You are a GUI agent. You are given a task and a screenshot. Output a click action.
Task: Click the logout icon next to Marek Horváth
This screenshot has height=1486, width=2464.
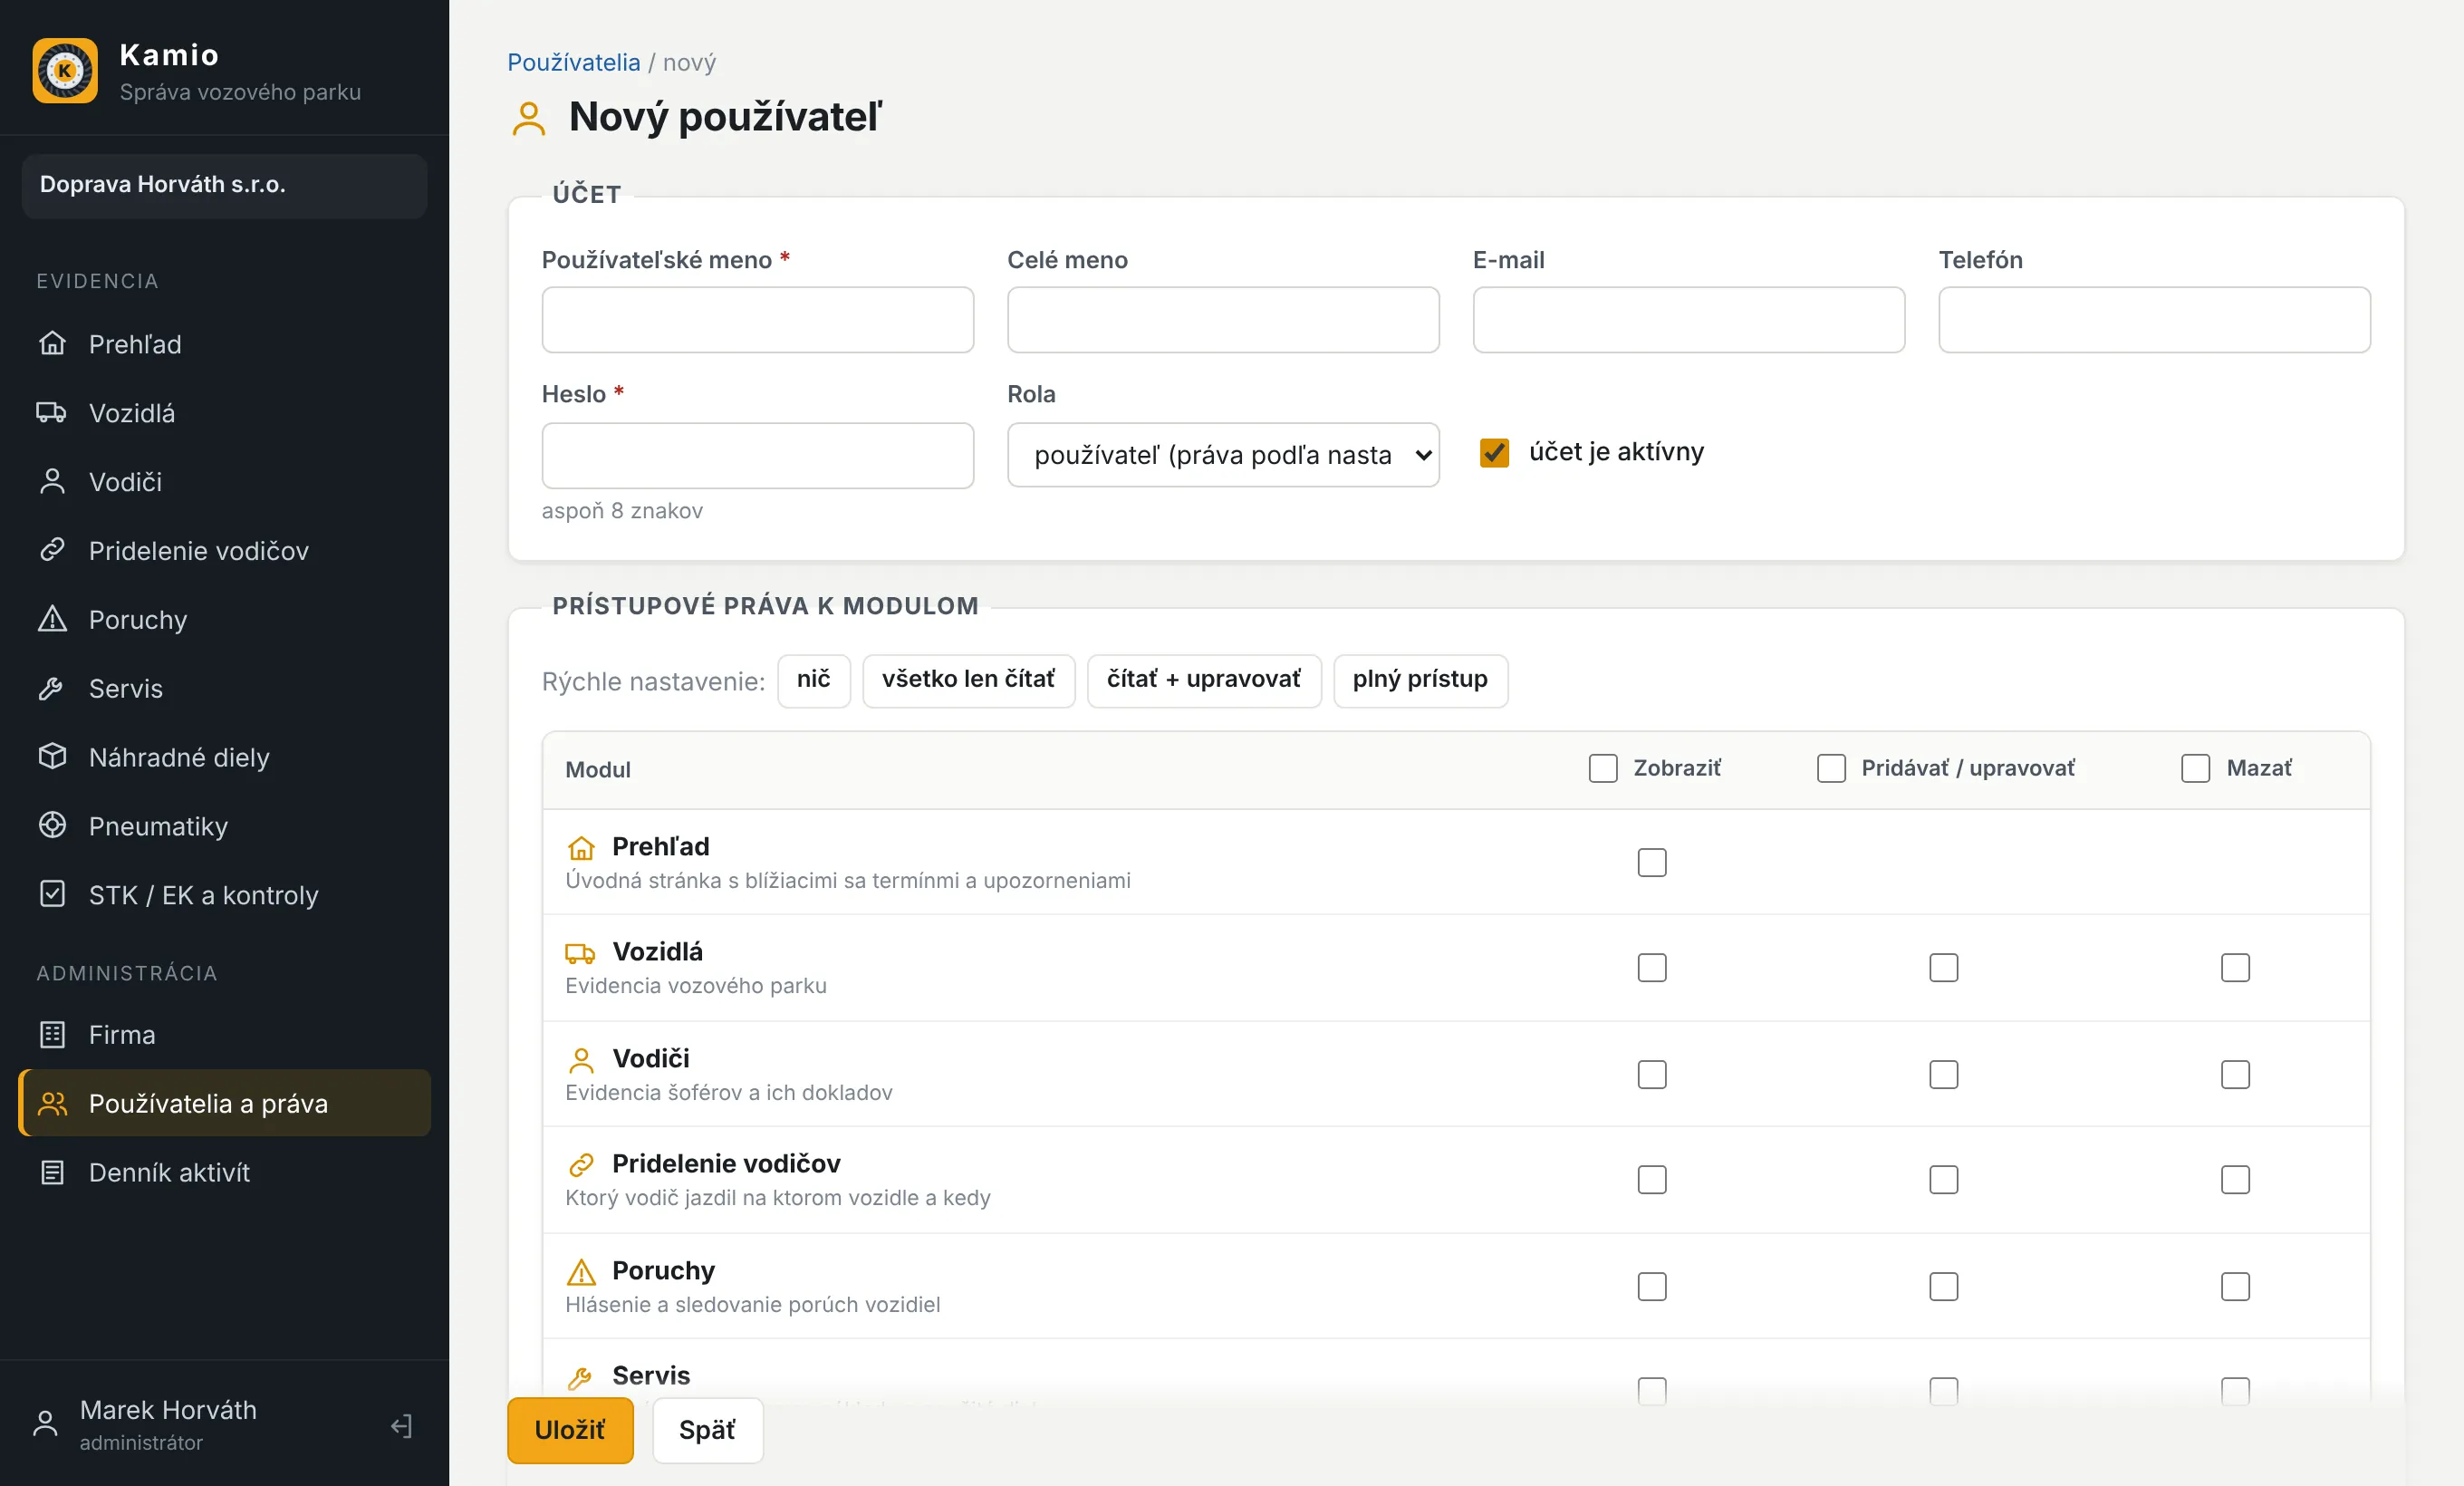click(401, 1426)
